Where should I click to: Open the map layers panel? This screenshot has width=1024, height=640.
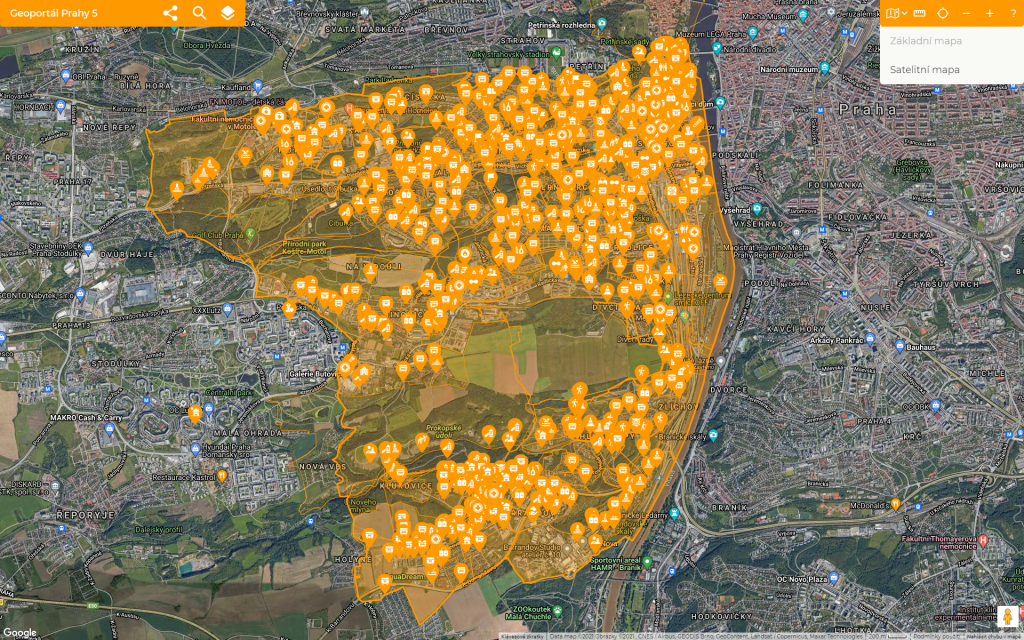(228, 13)
